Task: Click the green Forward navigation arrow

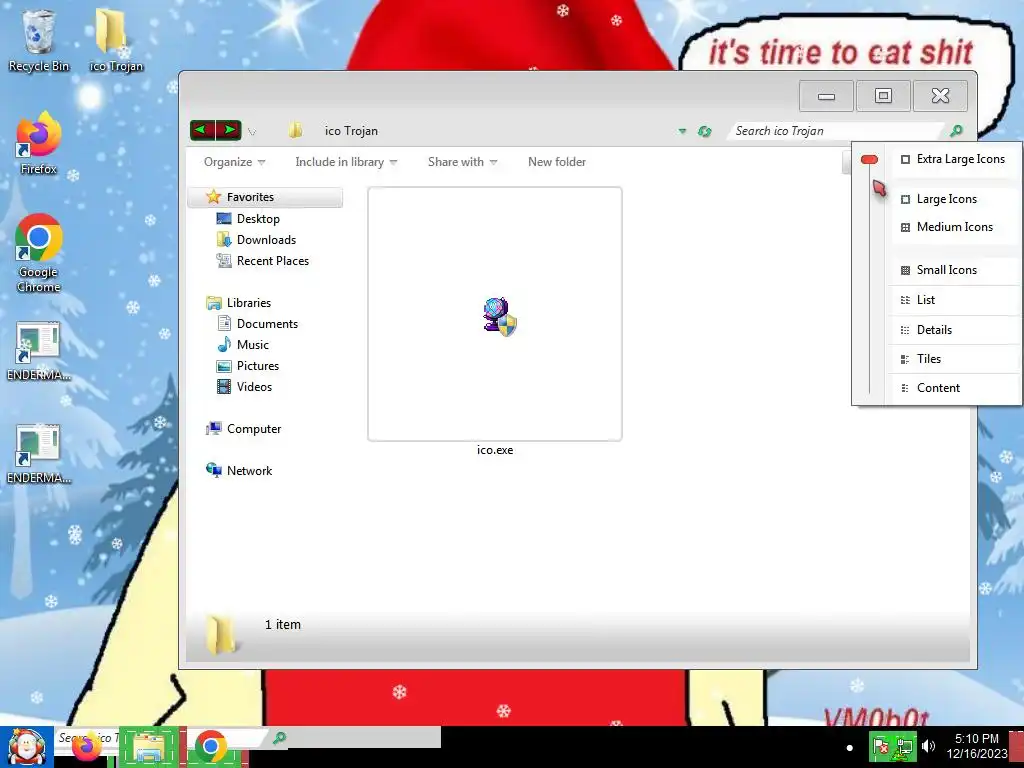Action: pos(229,131)
